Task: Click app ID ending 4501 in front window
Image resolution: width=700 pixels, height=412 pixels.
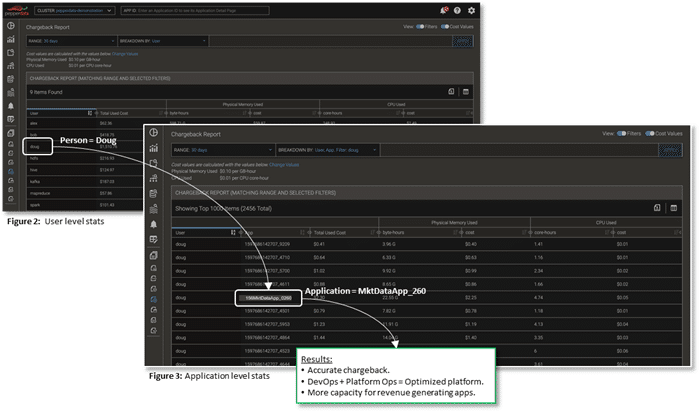Action: coord(267,311)
